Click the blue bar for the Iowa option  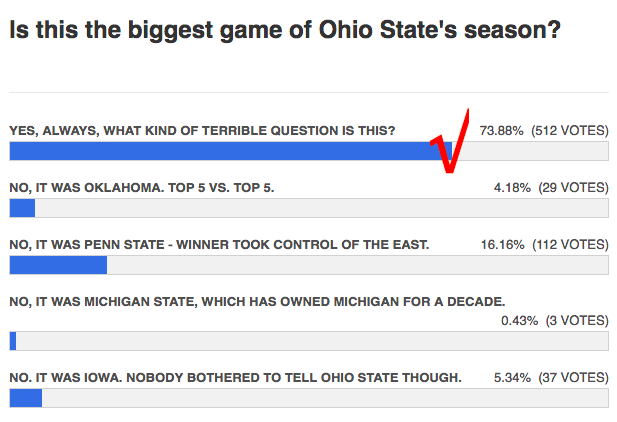(x=26, y=398)
